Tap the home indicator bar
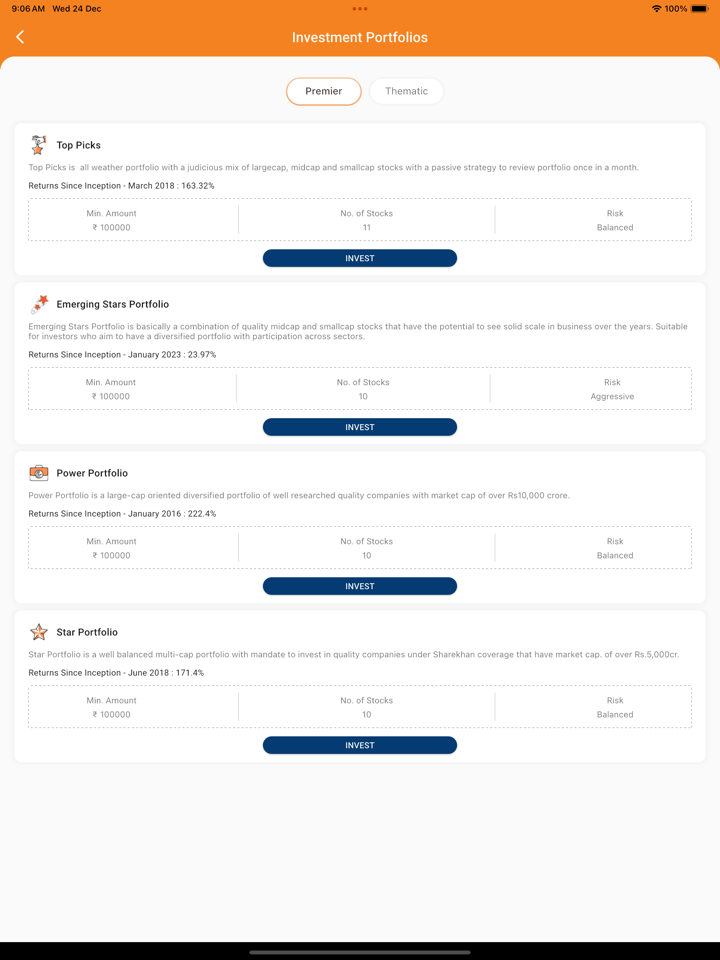Screen dimensions: 720x960 360,952
